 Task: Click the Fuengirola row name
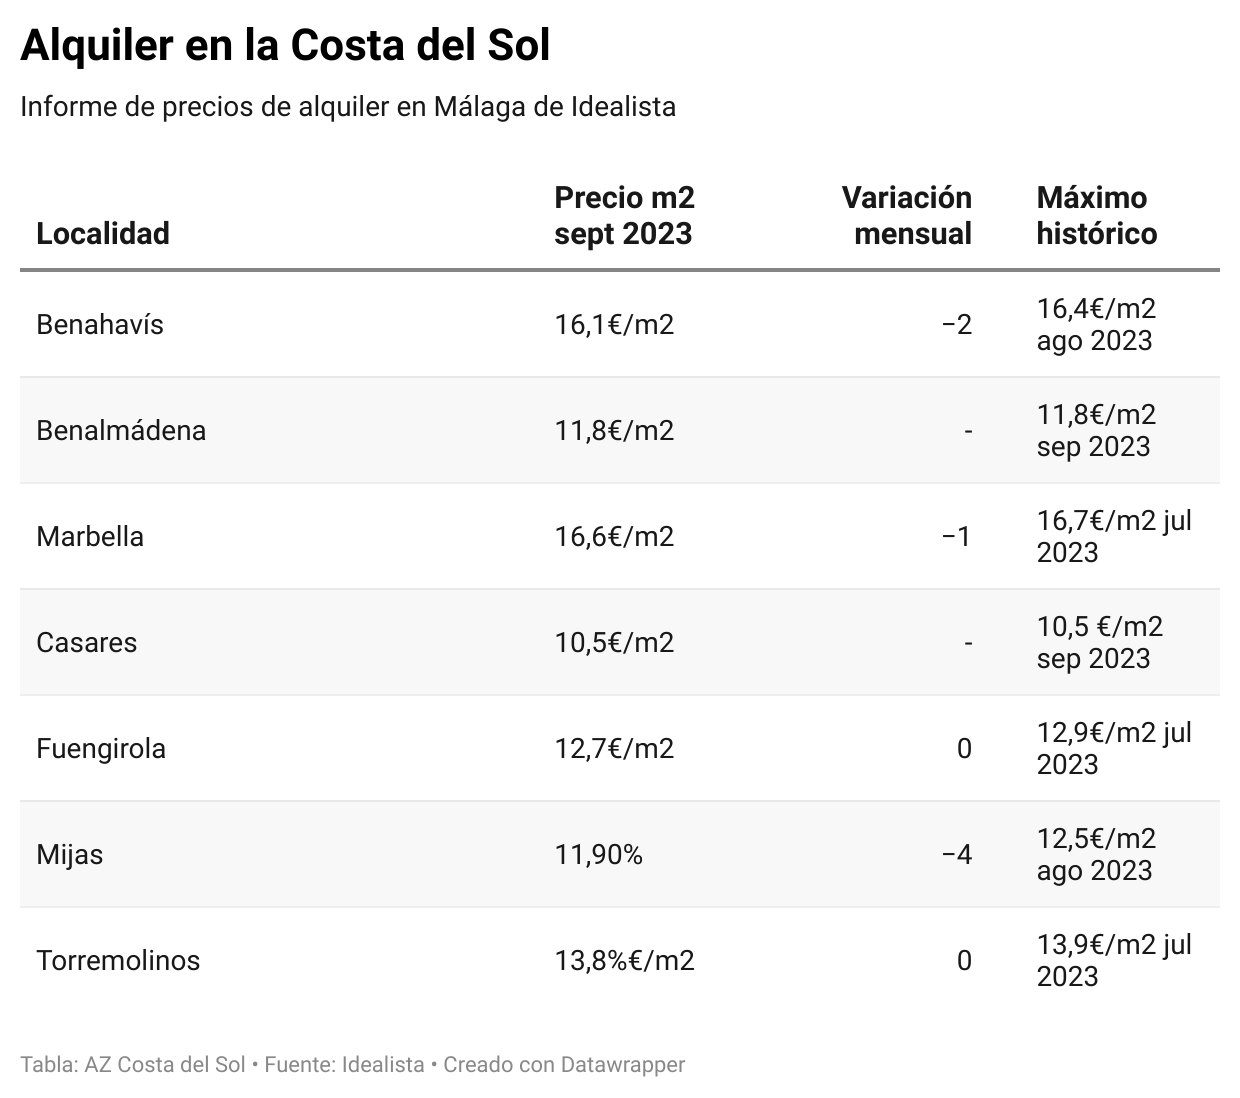pyautogui.click(x=101, y=749)
